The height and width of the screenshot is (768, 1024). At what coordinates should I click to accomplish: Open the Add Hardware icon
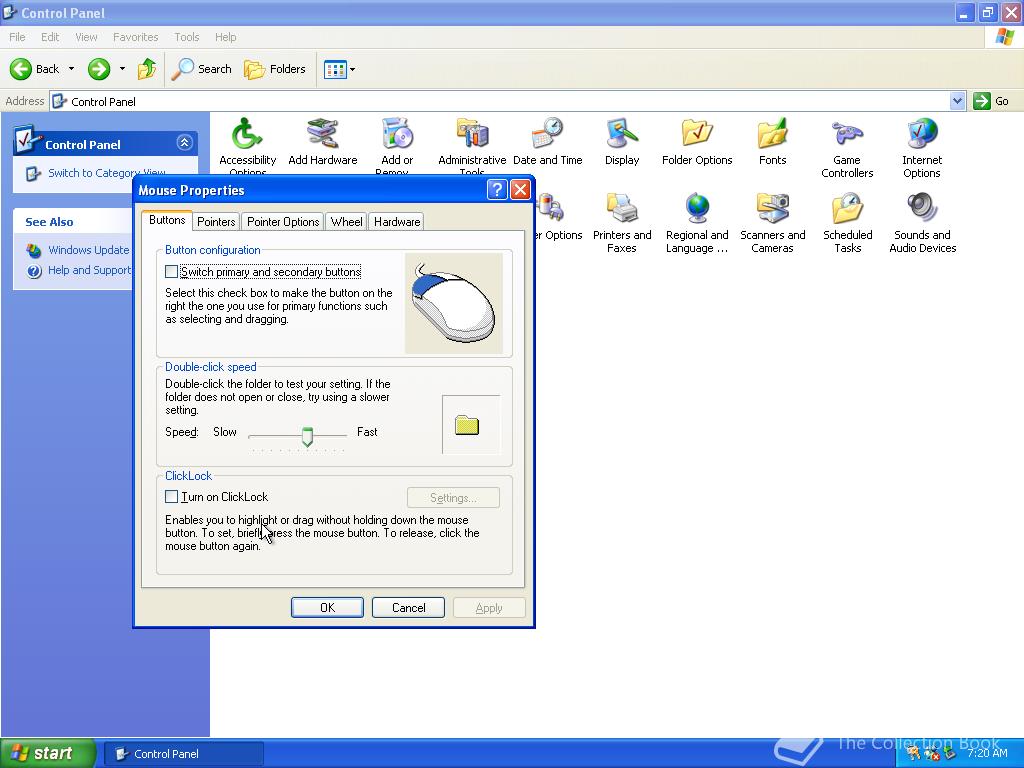323,134
